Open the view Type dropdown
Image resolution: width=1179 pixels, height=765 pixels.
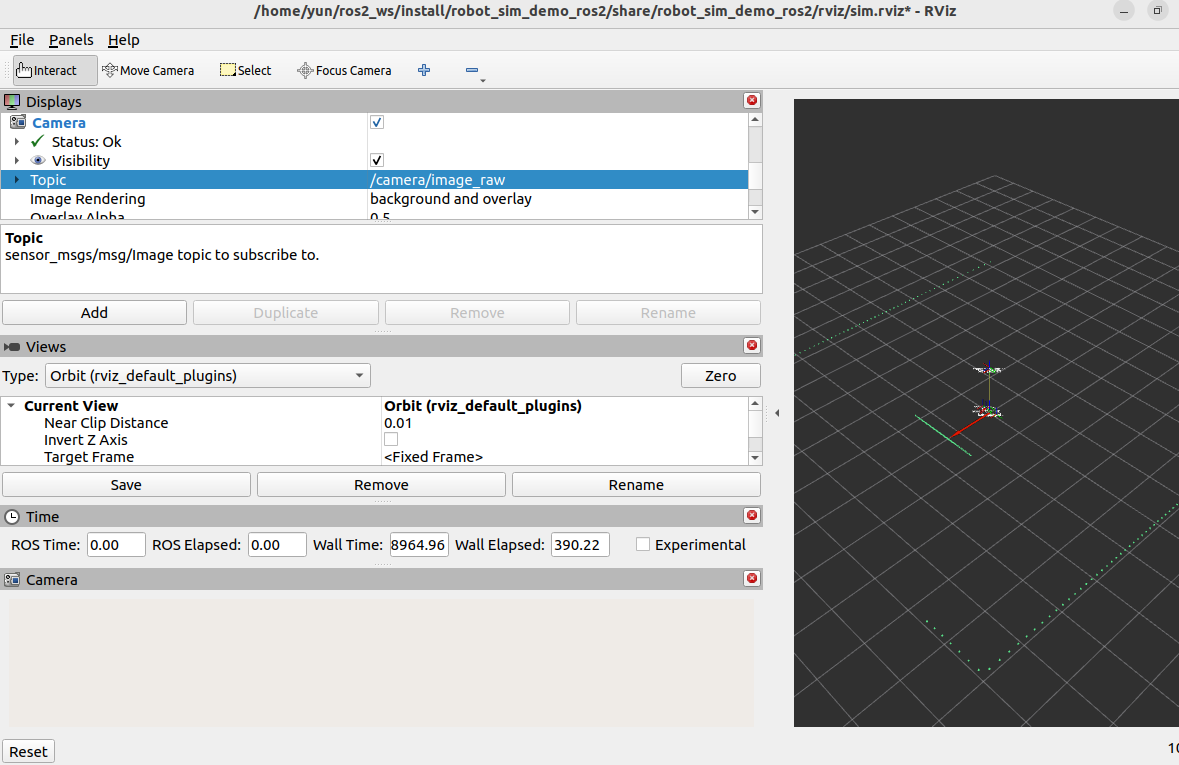(x=208, y=375)
